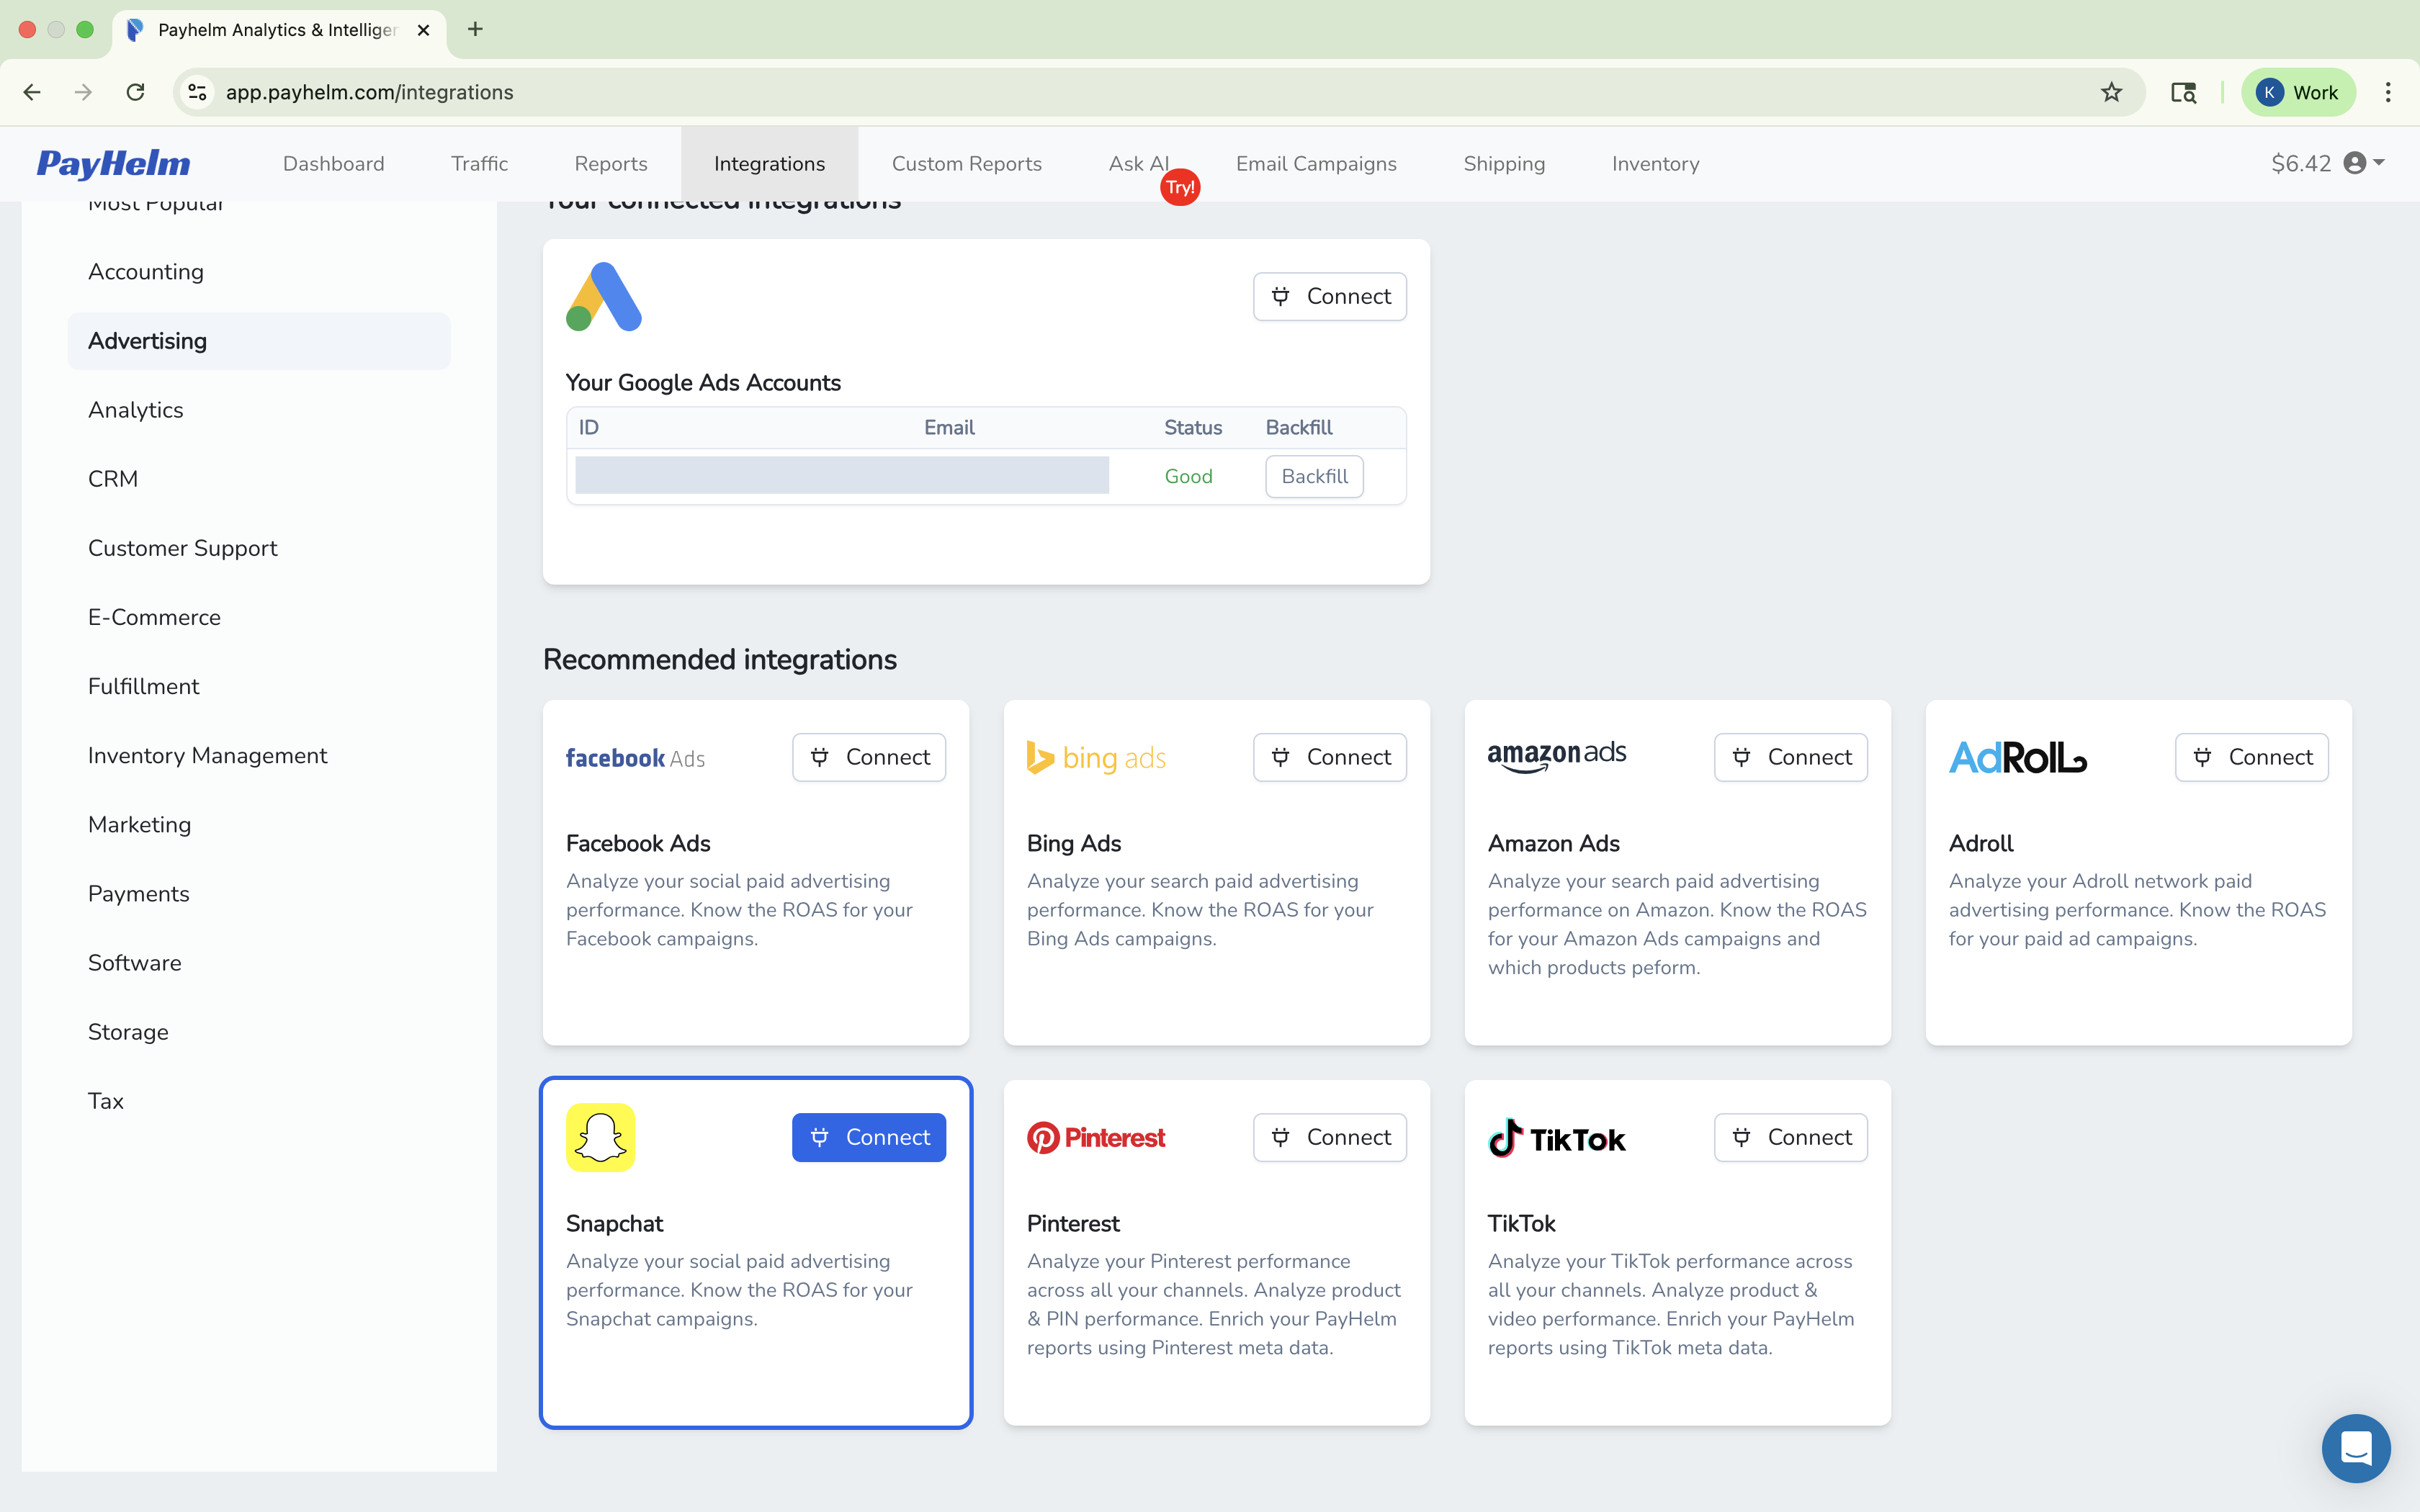Open the Work profile menu

(2297, 92)
